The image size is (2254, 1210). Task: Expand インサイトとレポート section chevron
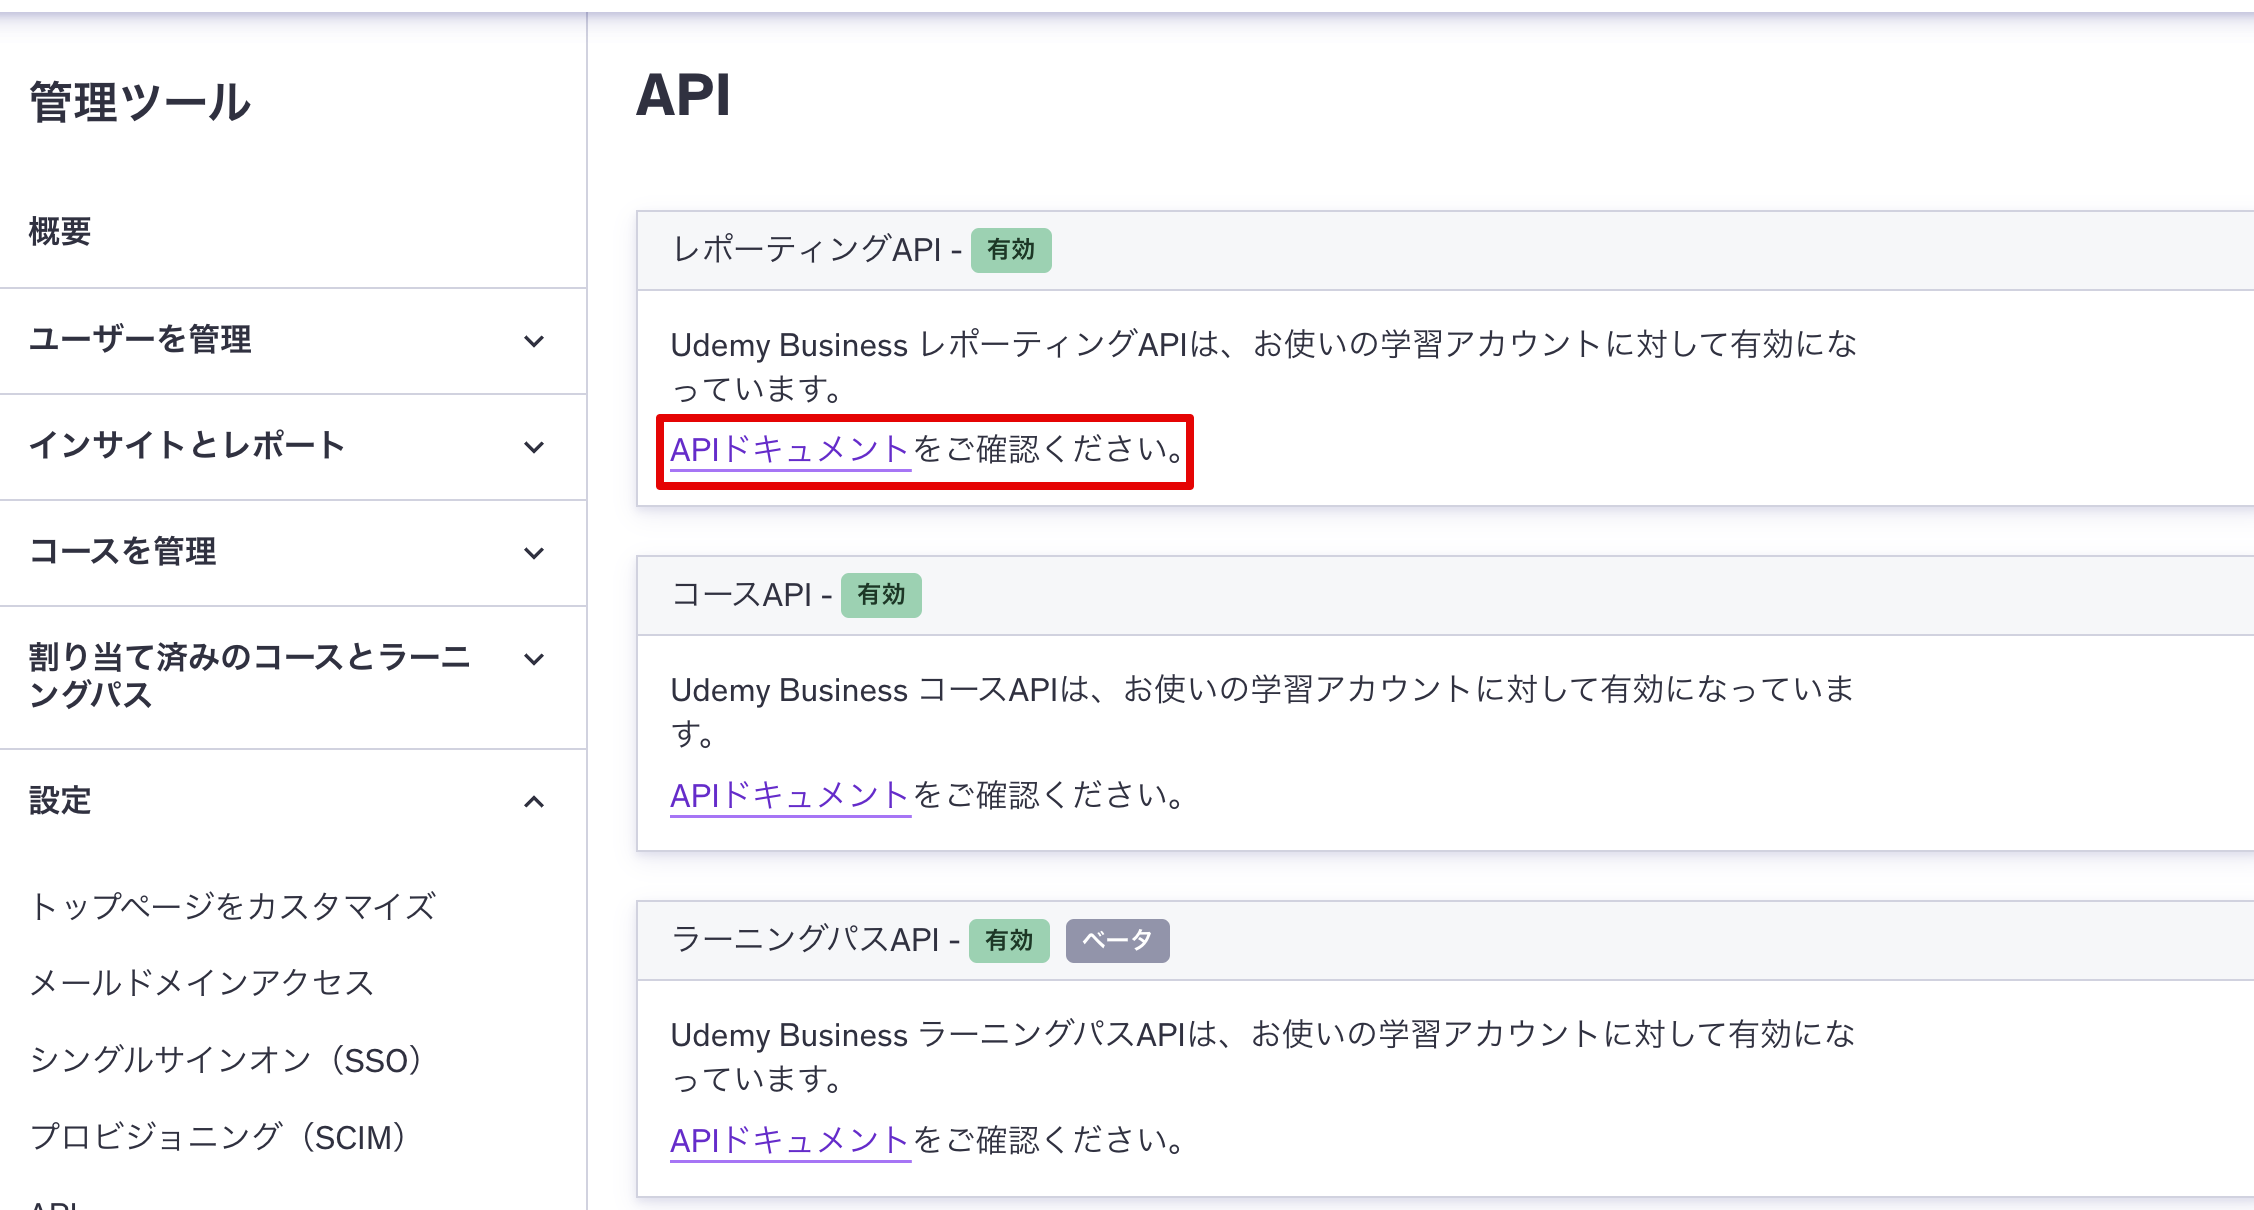click(534, 447)
